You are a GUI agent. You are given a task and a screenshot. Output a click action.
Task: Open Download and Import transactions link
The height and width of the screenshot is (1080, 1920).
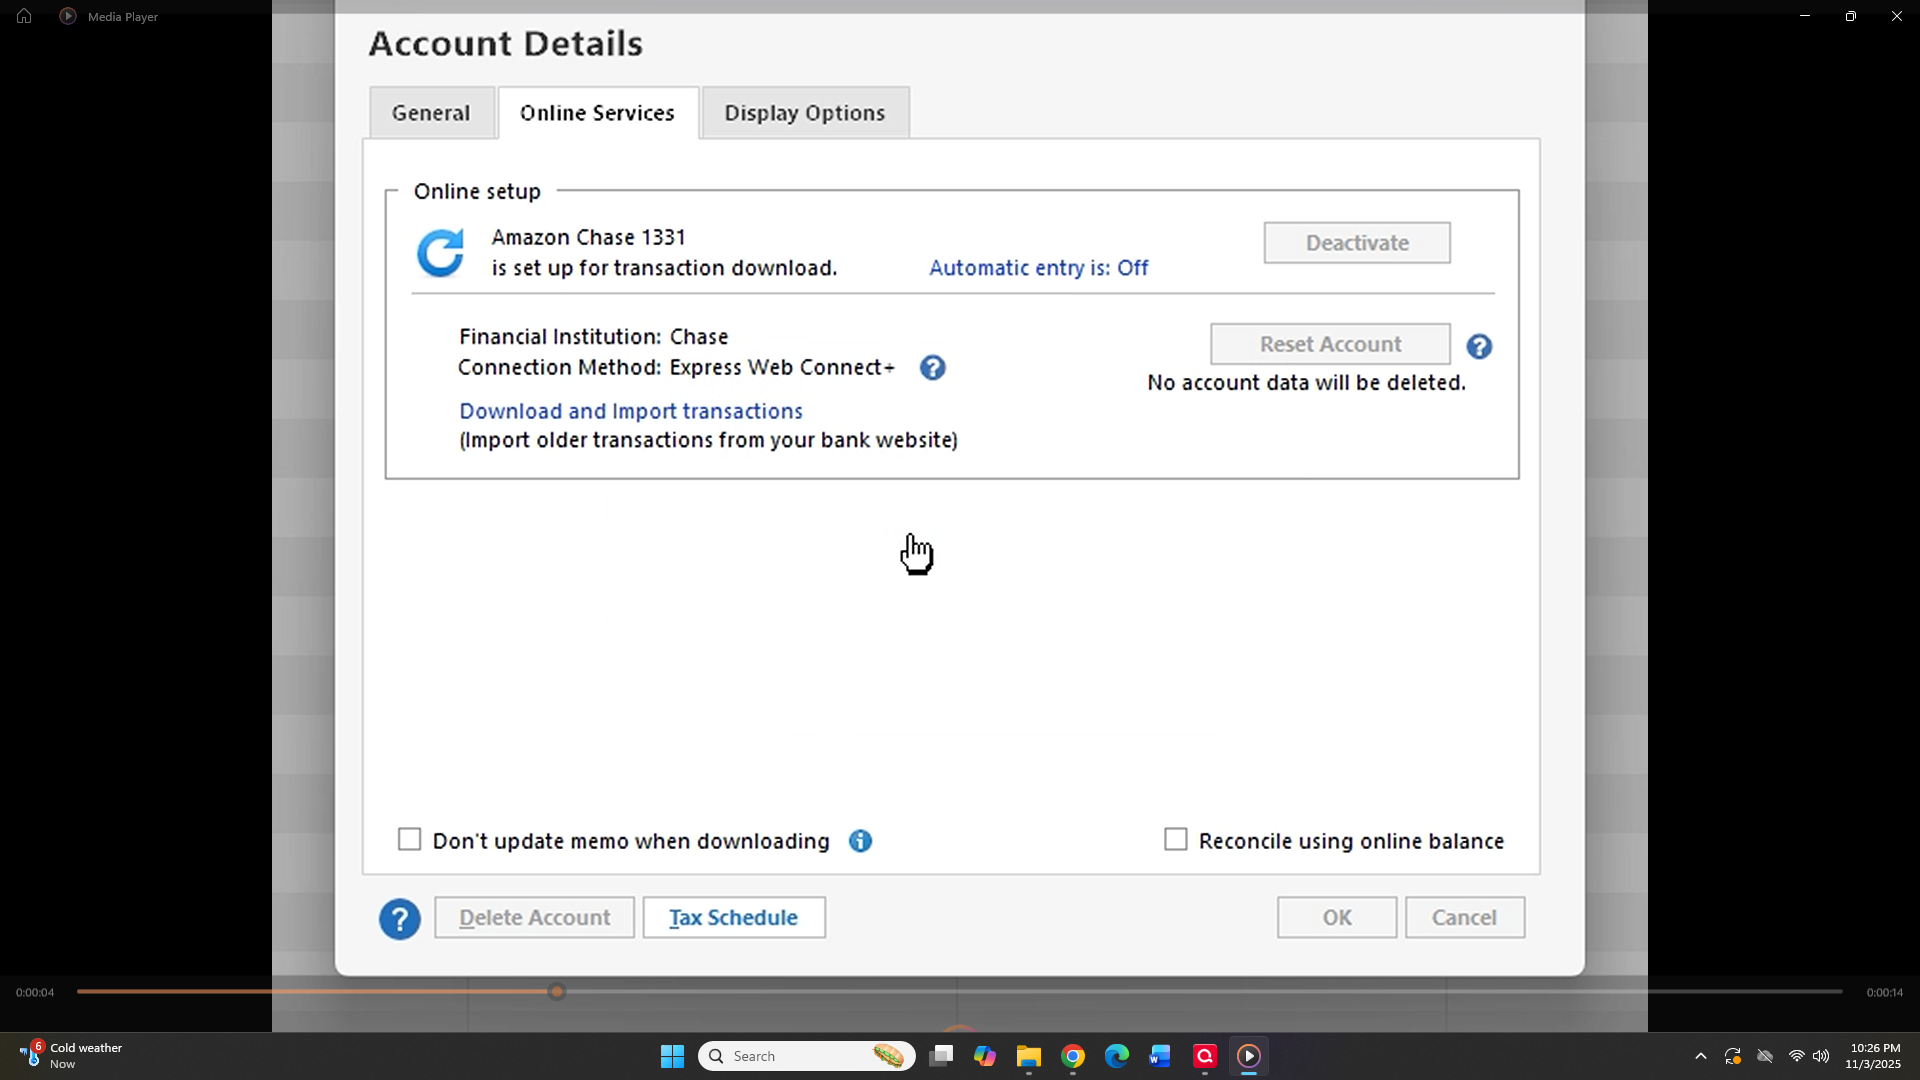[630, 411]
